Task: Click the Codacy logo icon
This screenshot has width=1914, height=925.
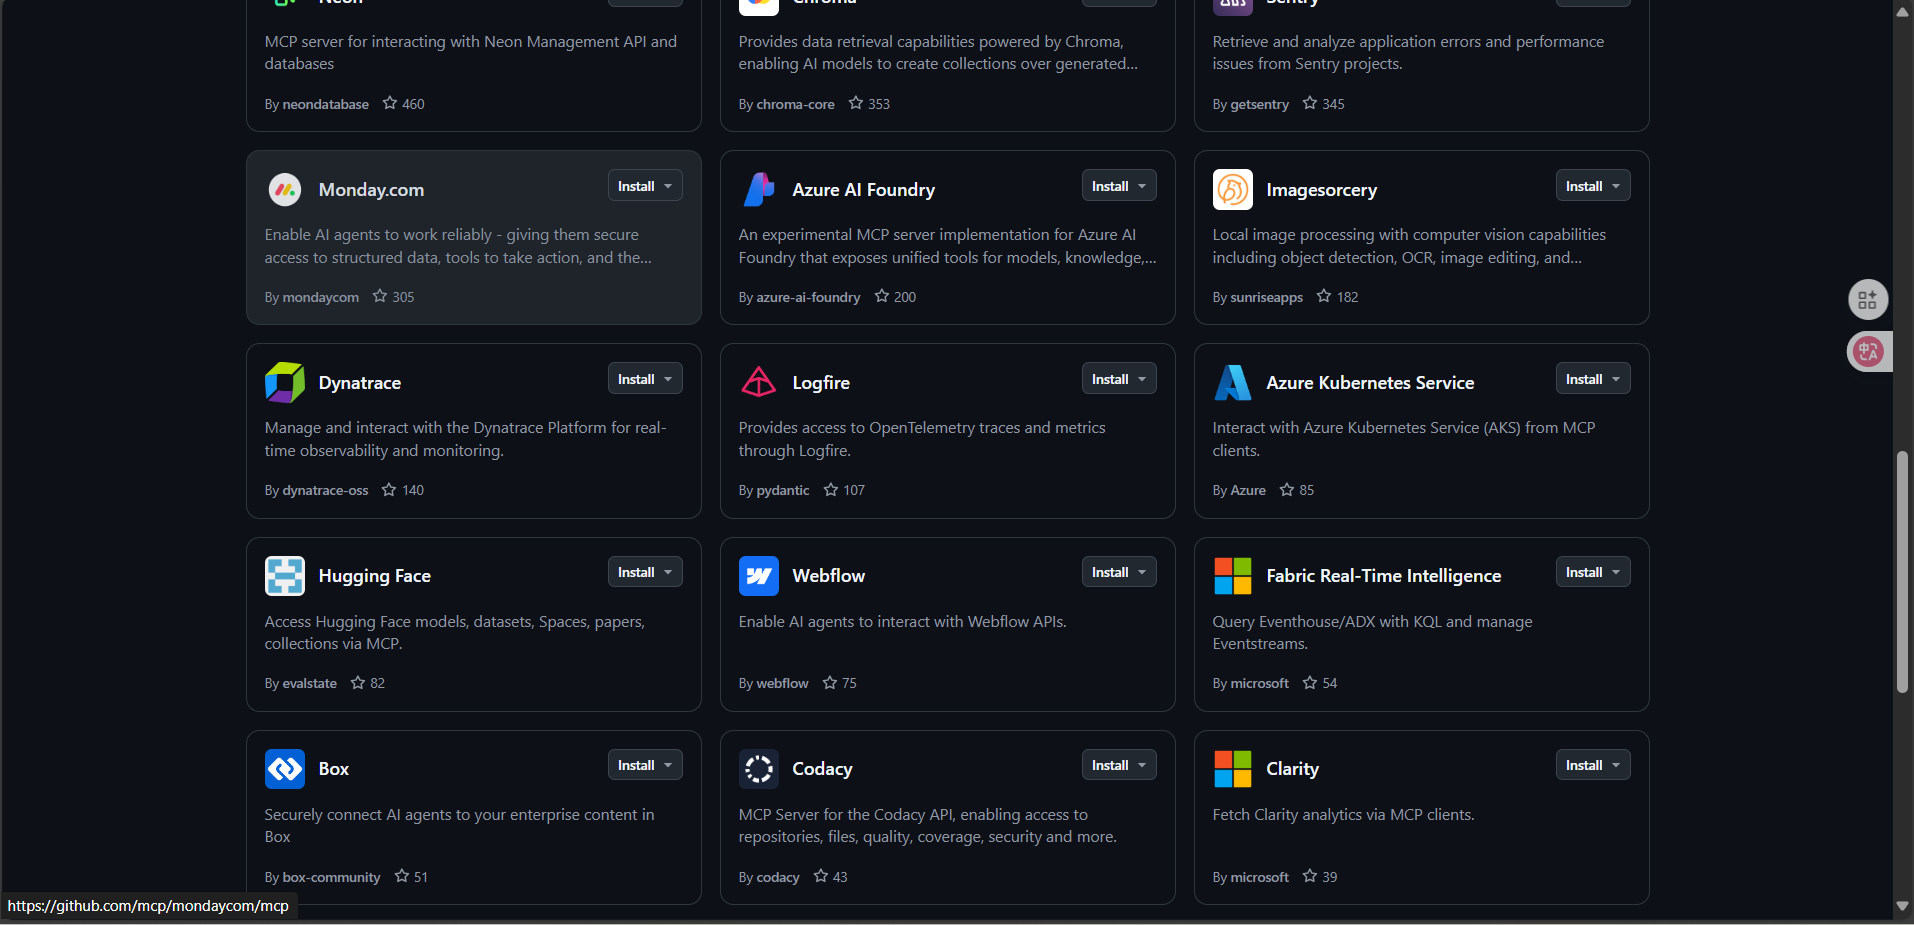Action: pos(759,769)
